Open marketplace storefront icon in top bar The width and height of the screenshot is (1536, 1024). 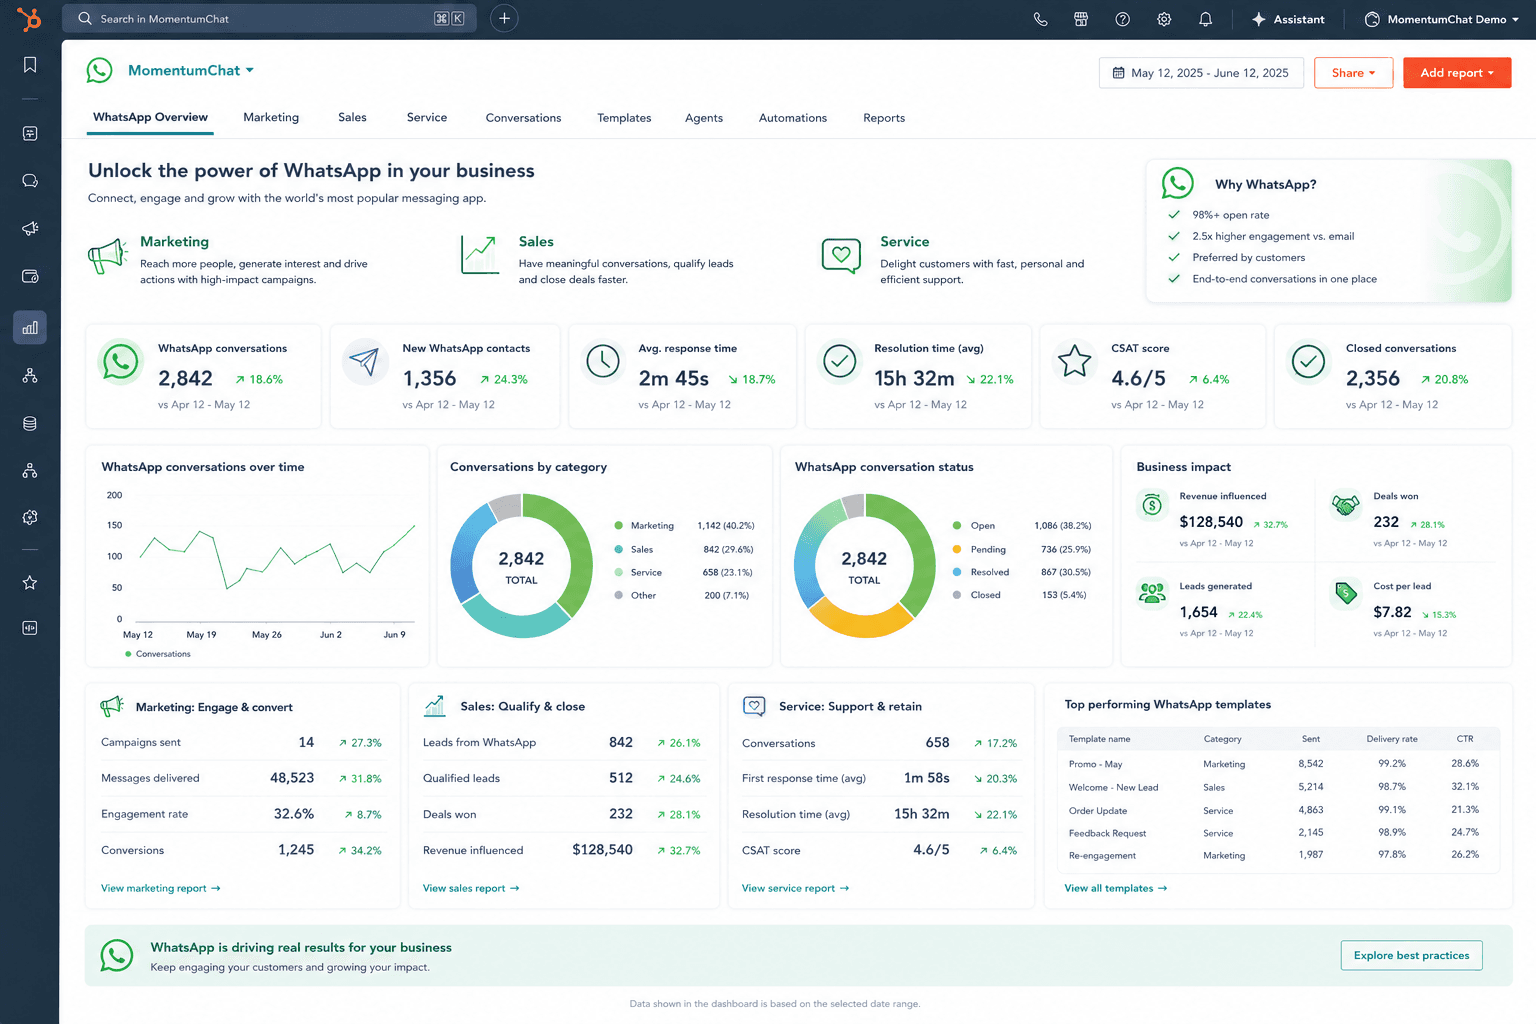coord(1081,19)
